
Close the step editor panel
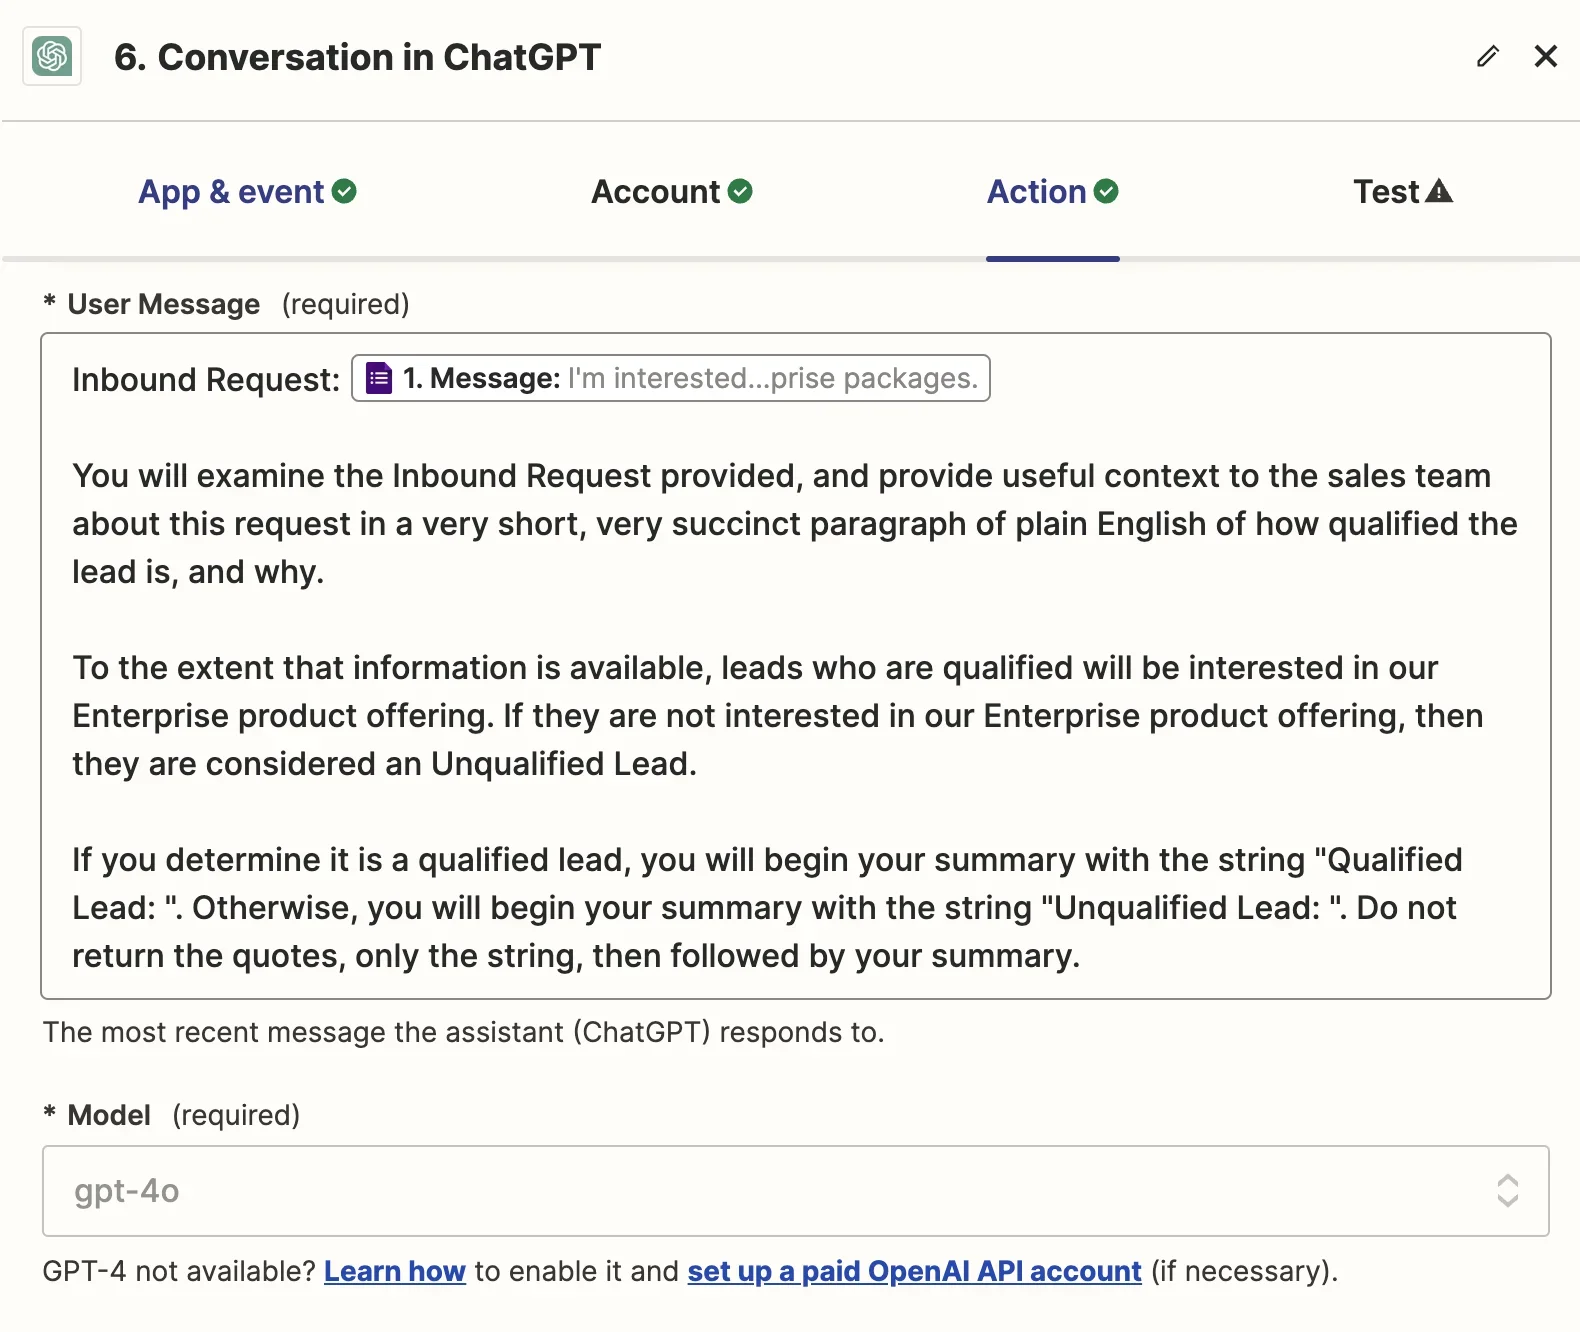point(1545,56)
